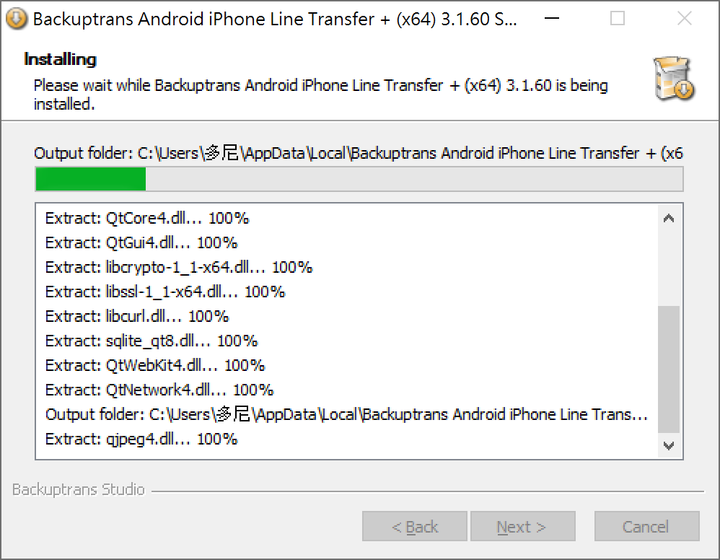Screen dimensions: 720x560
Task: Click the log scrollbar down arrow
Action: [669, 445]
